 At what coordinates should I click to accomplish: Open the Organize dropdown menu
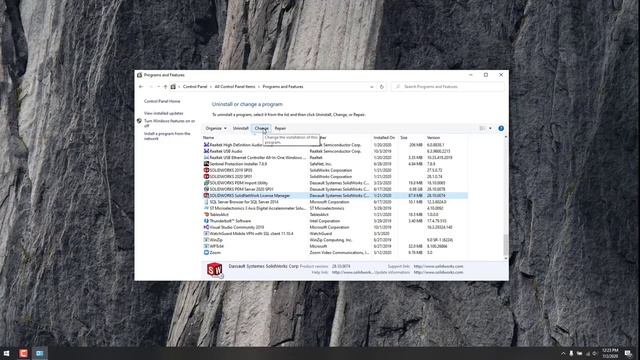coord(216,128)
